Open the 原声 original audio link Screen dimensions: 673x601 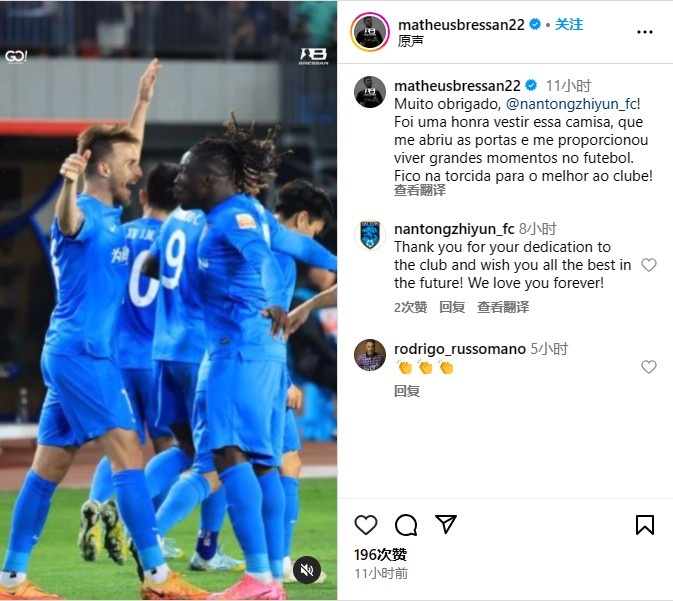[x=411, y=41]
